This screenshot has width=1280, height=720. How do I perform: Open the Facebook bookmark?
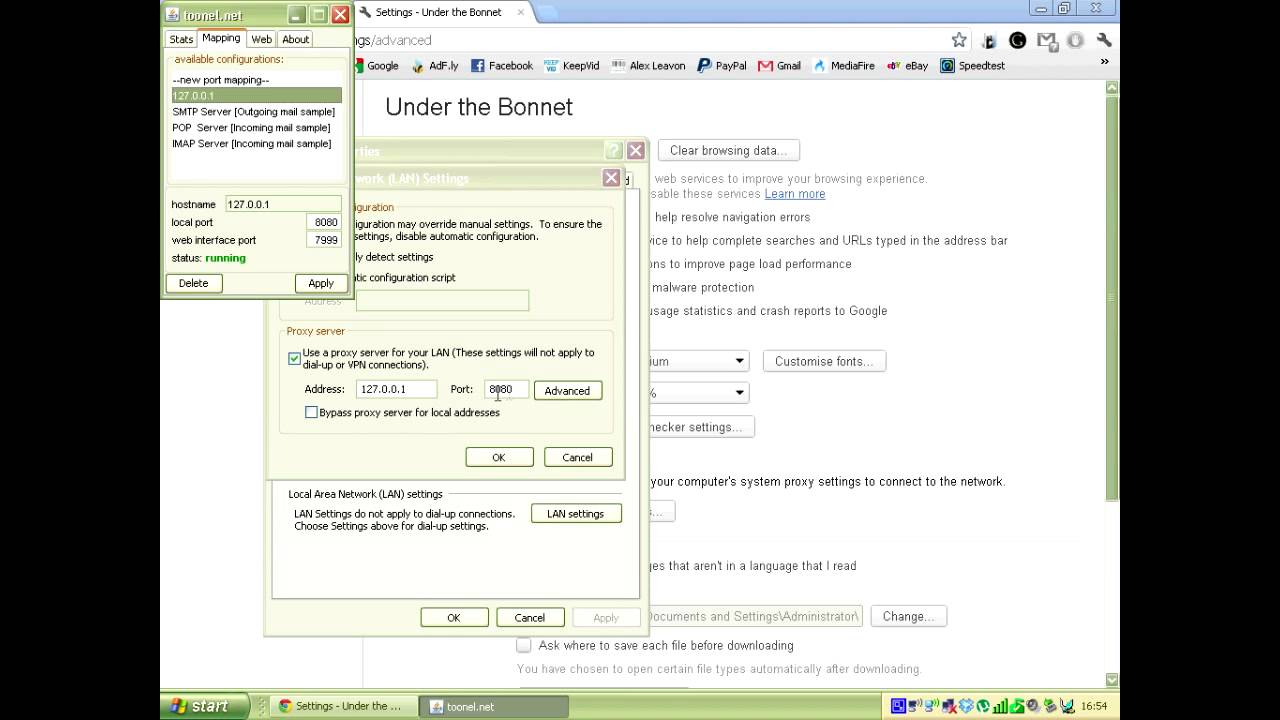point(501,66)
